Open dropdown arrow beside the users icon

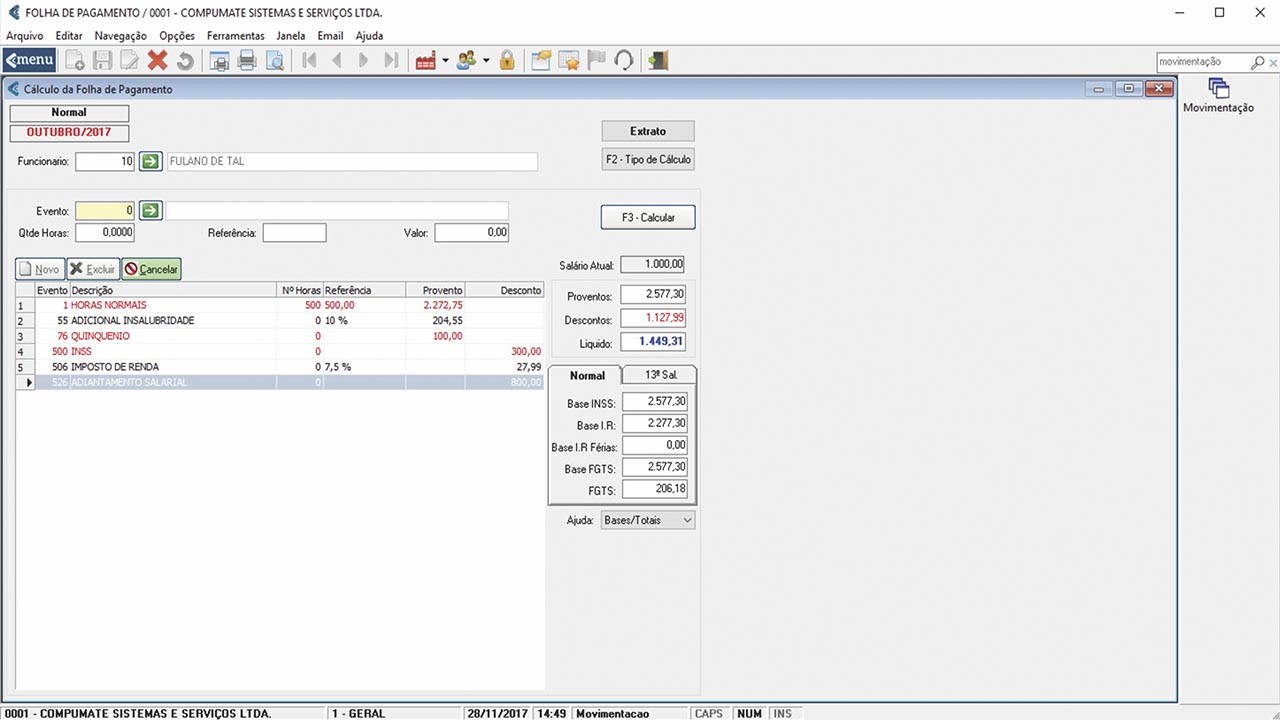[x=486, y=61]
